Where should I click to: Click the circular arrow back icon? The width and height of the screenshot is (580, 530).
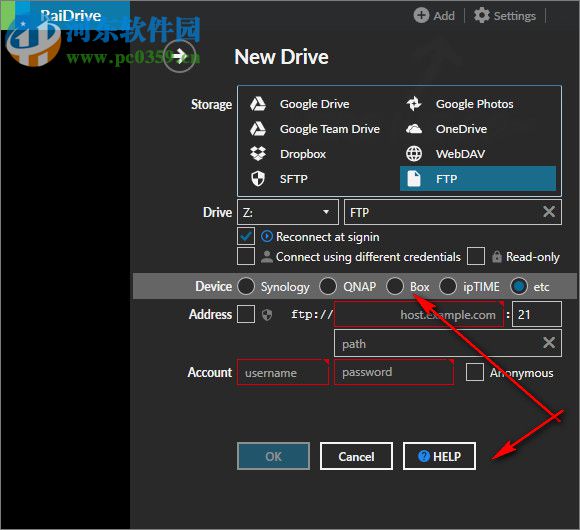point(179,56)
